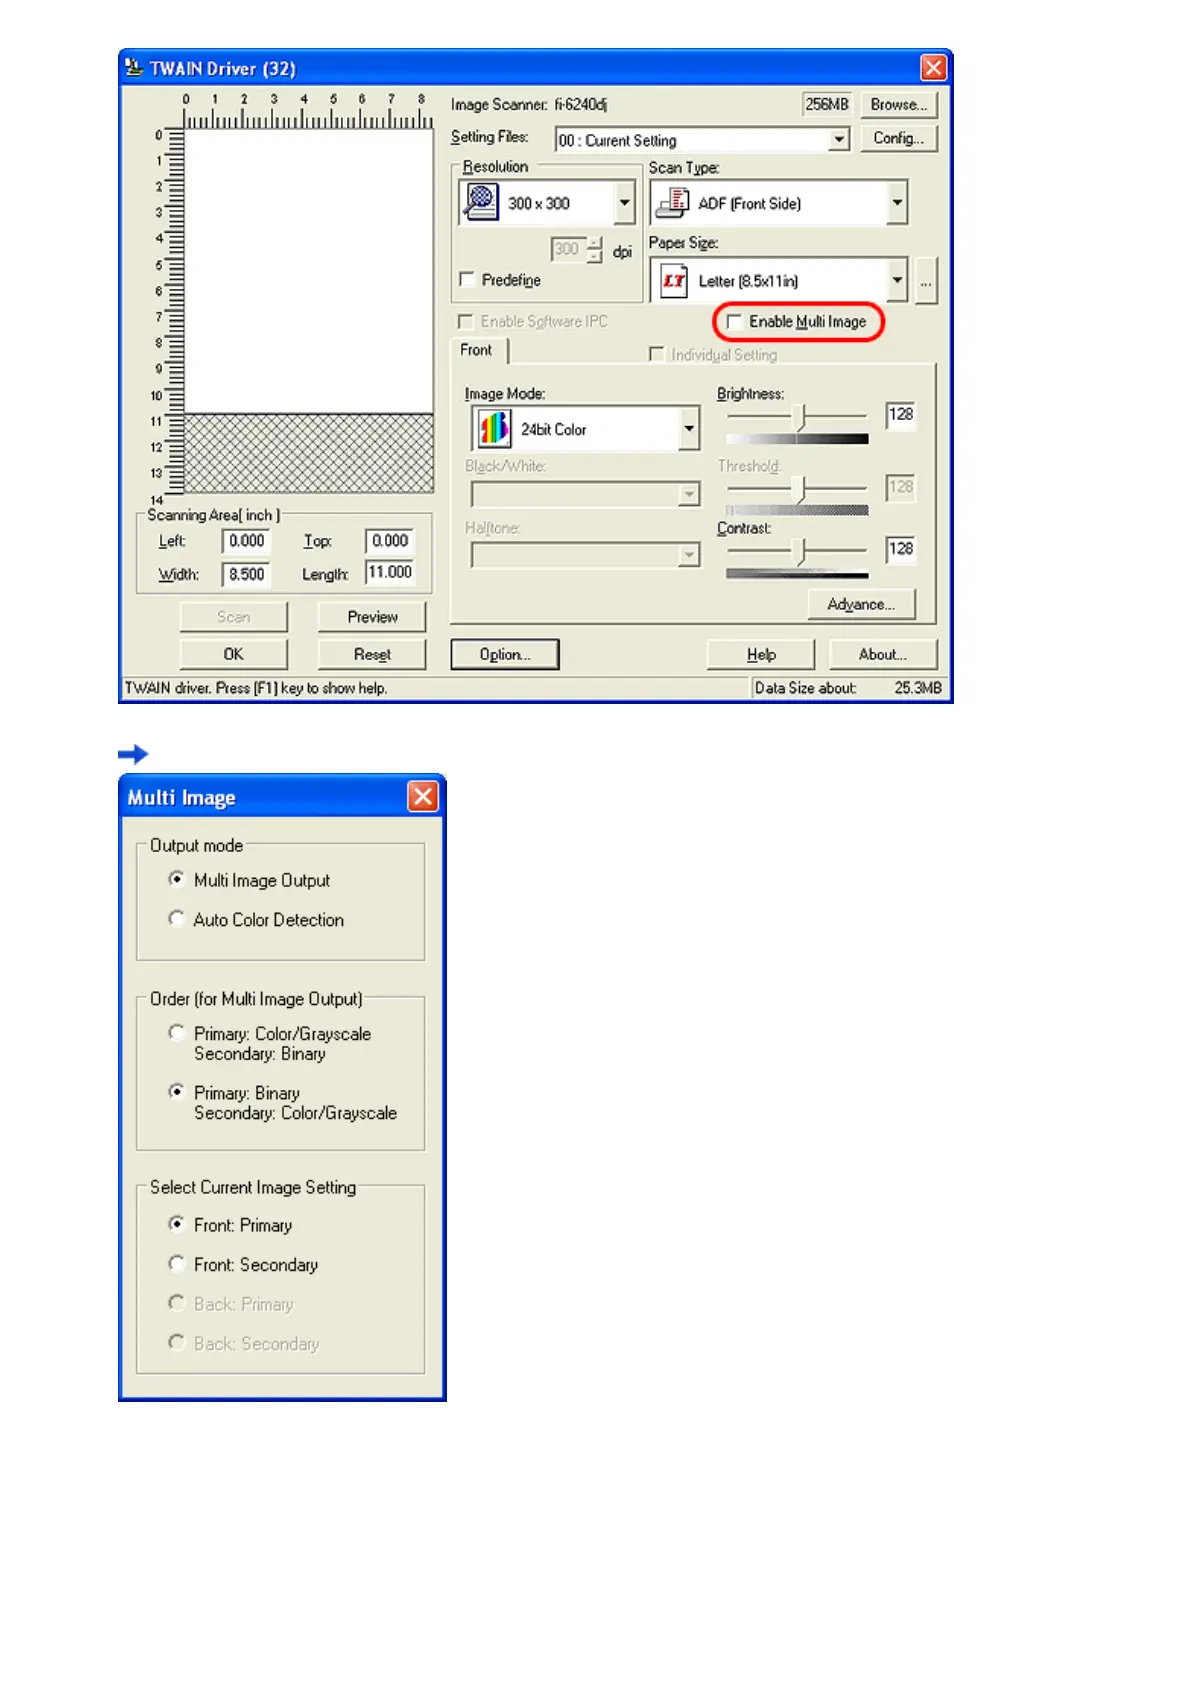Viewport: 1190px width, 1684px height.
Task: Open the Scan Type dropdown
Action: coord(897,203)
